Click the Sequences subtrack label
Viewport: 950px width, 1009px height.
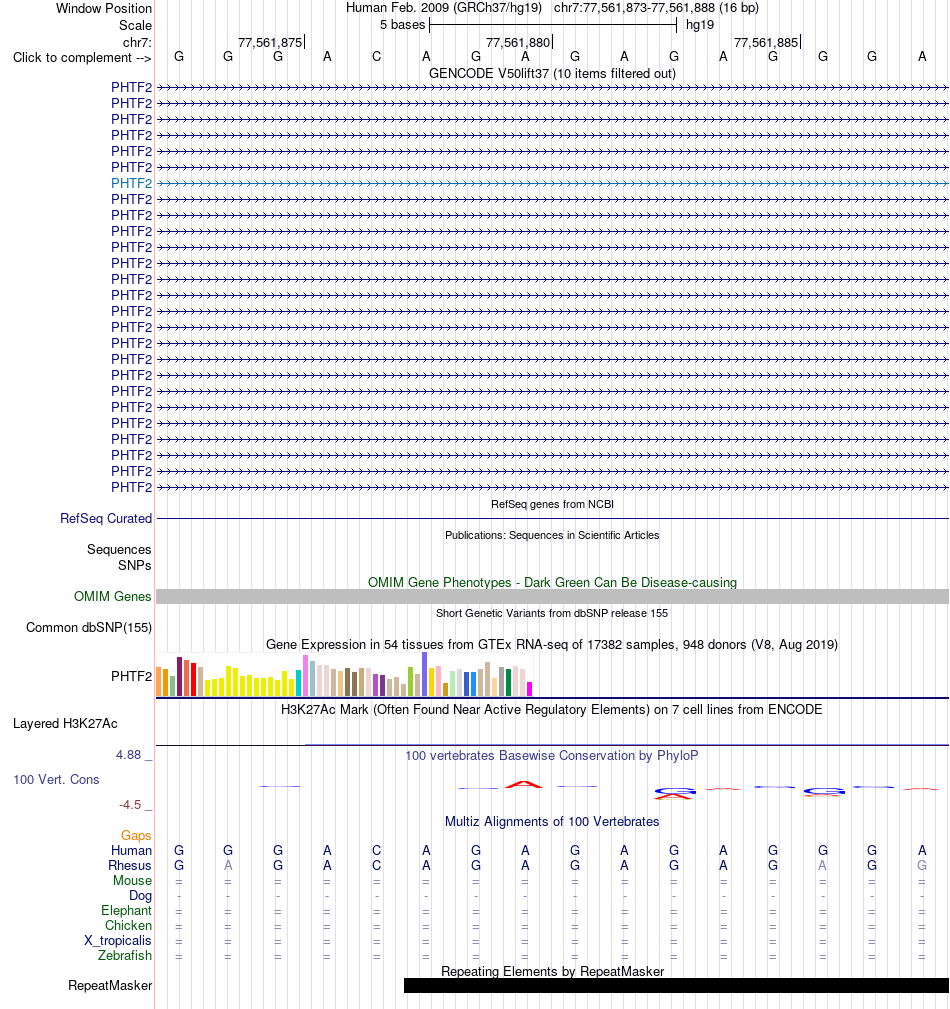tap(119, 550)
